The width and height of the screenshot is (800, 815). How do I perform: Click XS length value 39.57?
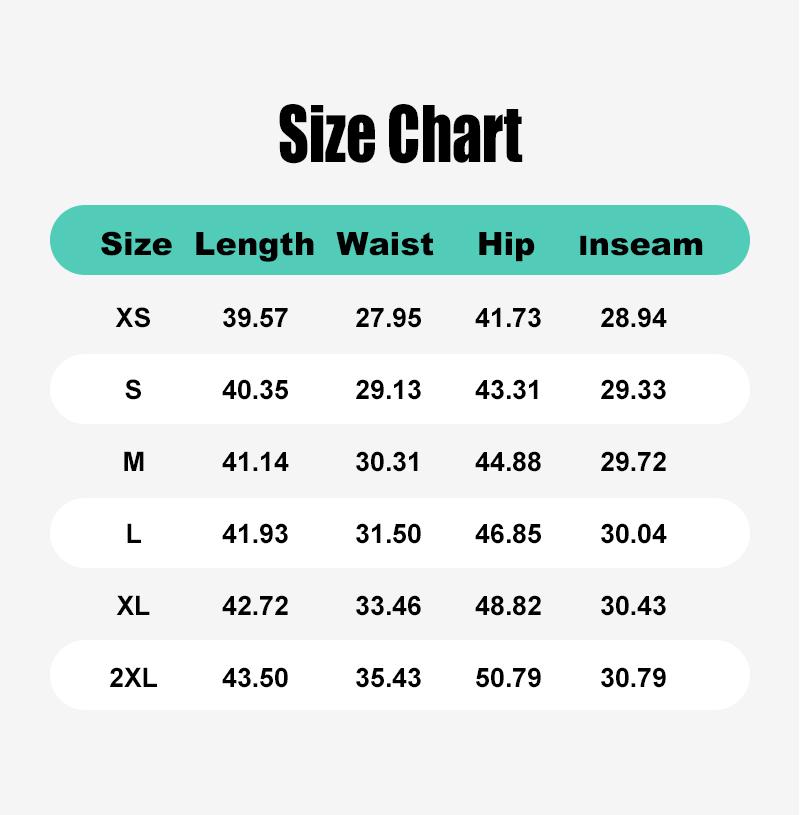click(x=255, y=318)
